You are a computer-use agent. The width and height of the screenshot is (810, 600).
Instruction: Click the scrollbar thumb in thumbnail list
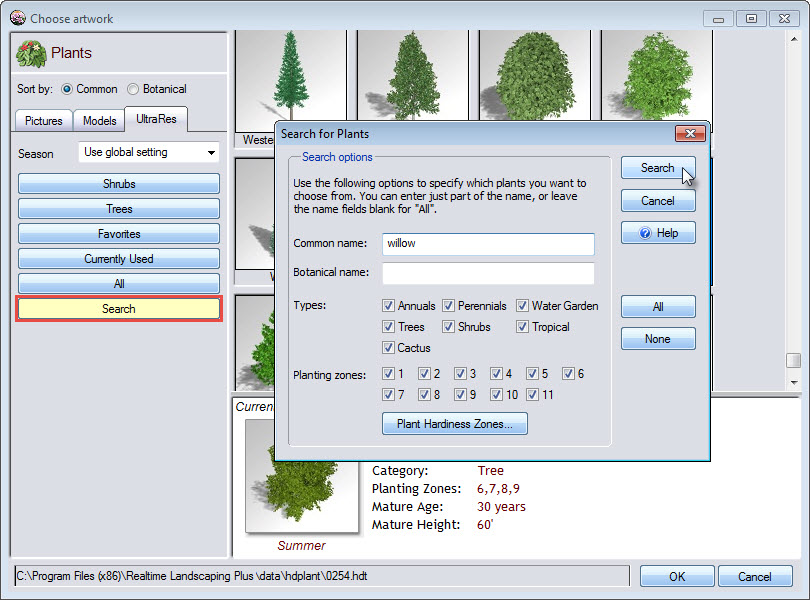794,360
